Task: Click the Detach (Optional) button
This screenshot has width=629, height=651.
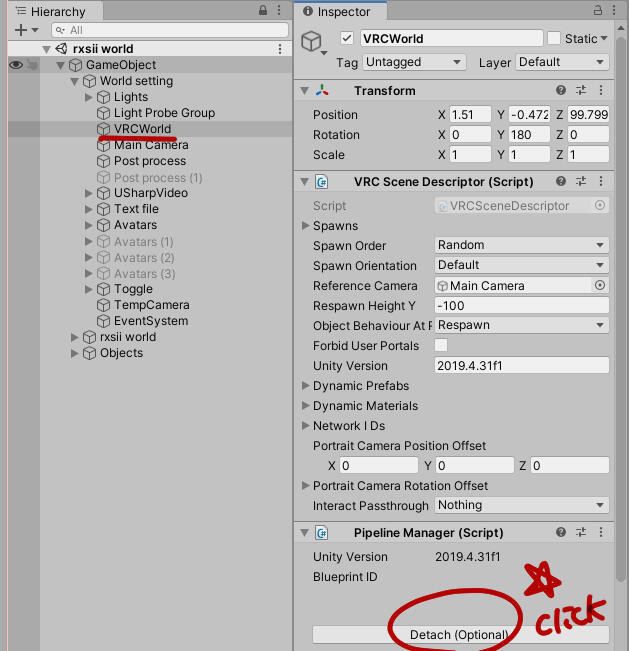Action: coord(460,635)
